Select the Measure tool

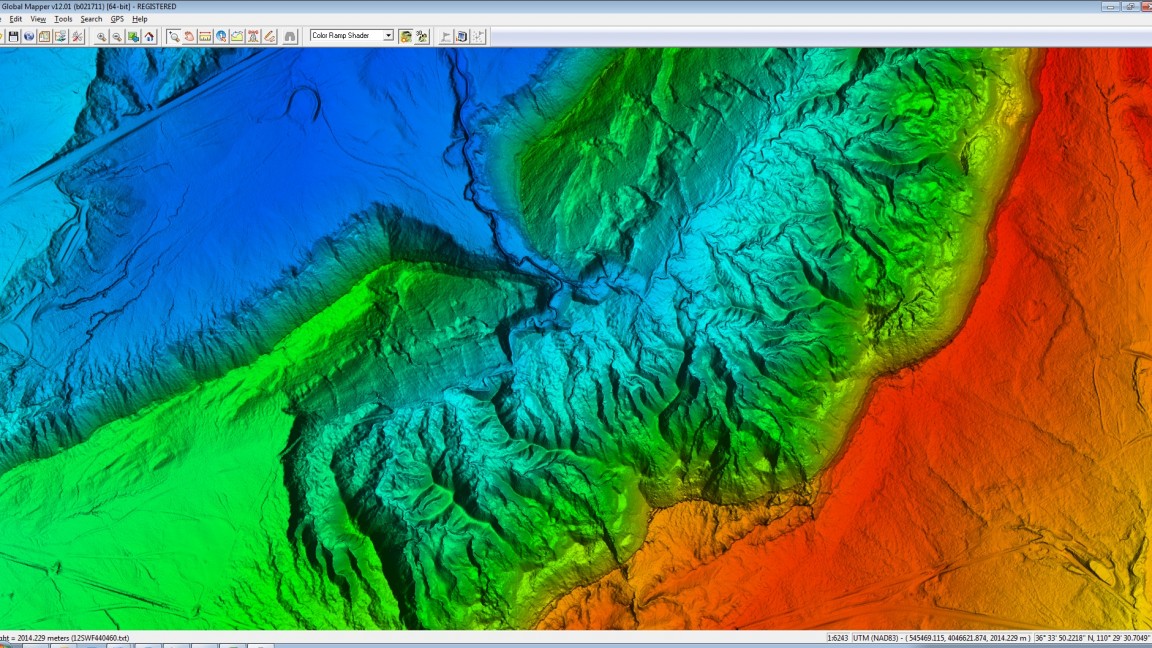click(205, 36)
